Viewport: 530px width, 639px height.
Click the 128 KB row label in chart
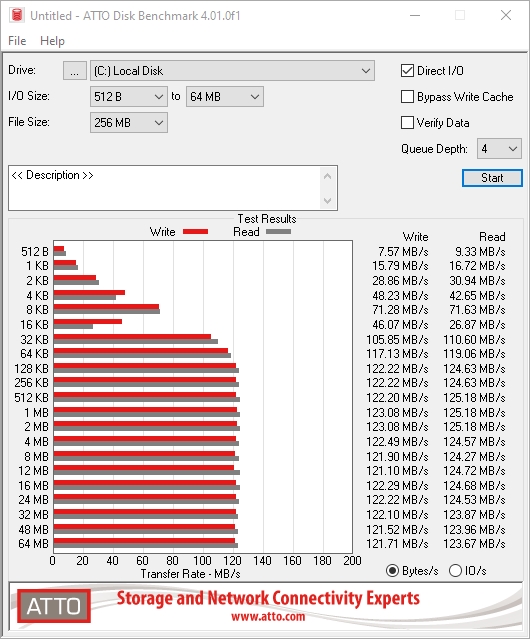coord(32,368)
